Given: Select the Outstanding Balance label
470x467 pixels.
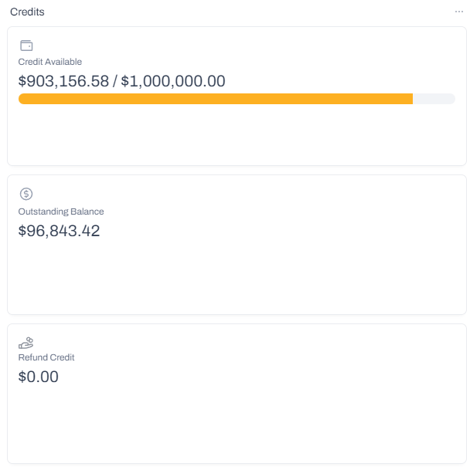Looking at the screenshot, I should point(61,212).
